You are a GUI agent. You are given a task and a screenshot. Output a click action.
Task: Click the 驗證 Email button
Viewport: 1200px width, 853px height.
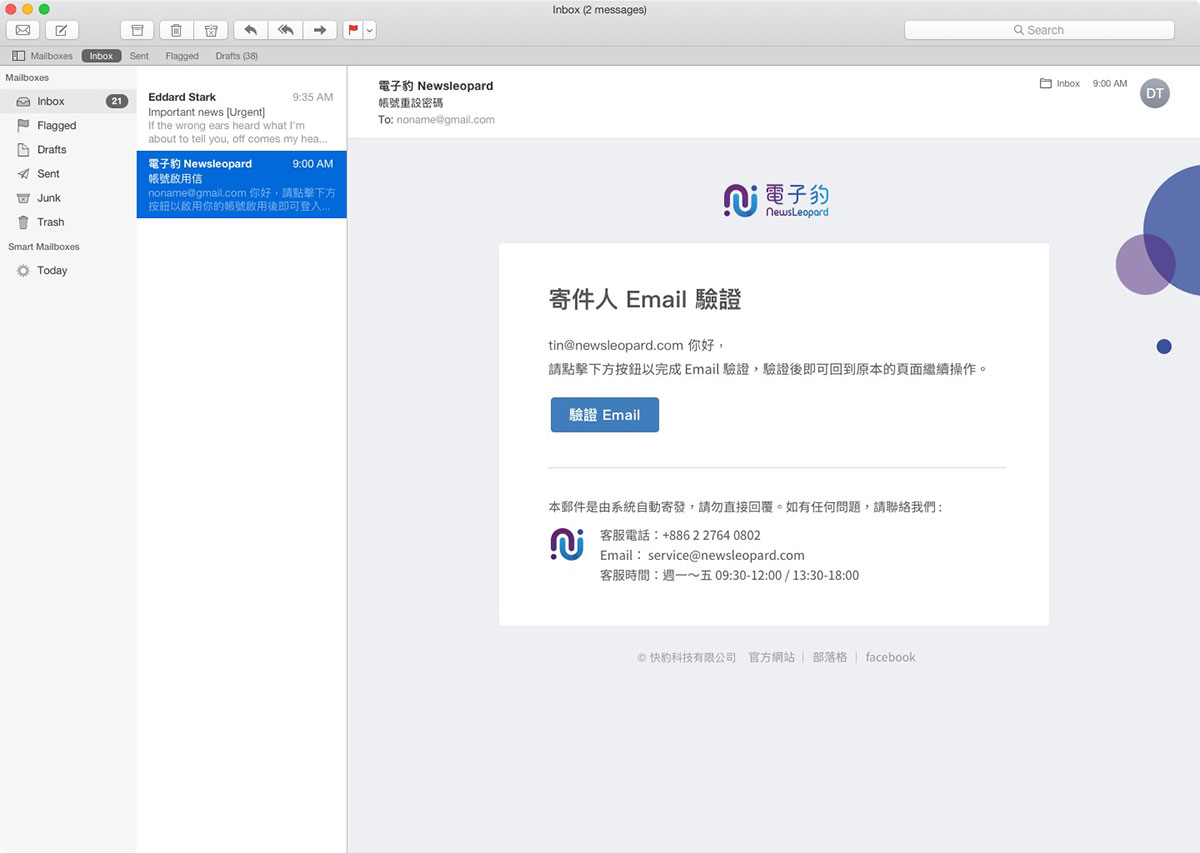click(604, 415)
